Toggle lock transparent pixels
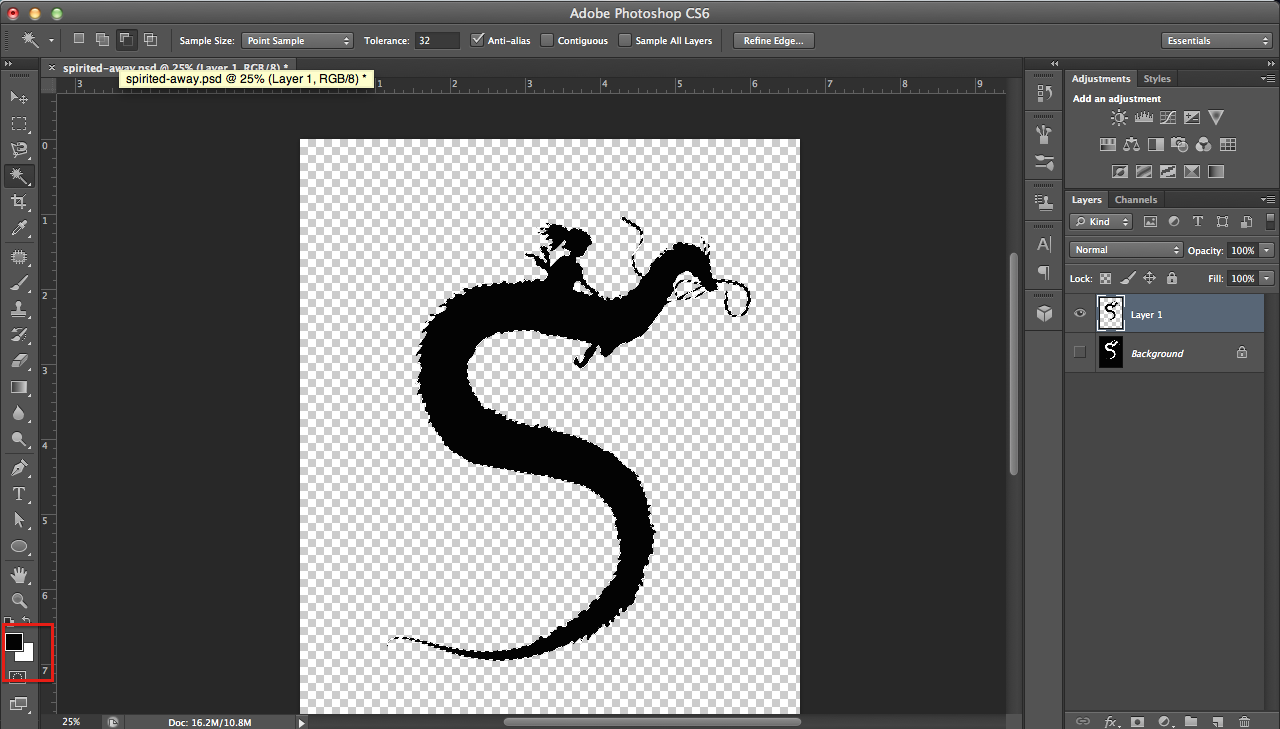Image resolution: width=1280 pixels, height=729 pixels. click(1106, 279)
